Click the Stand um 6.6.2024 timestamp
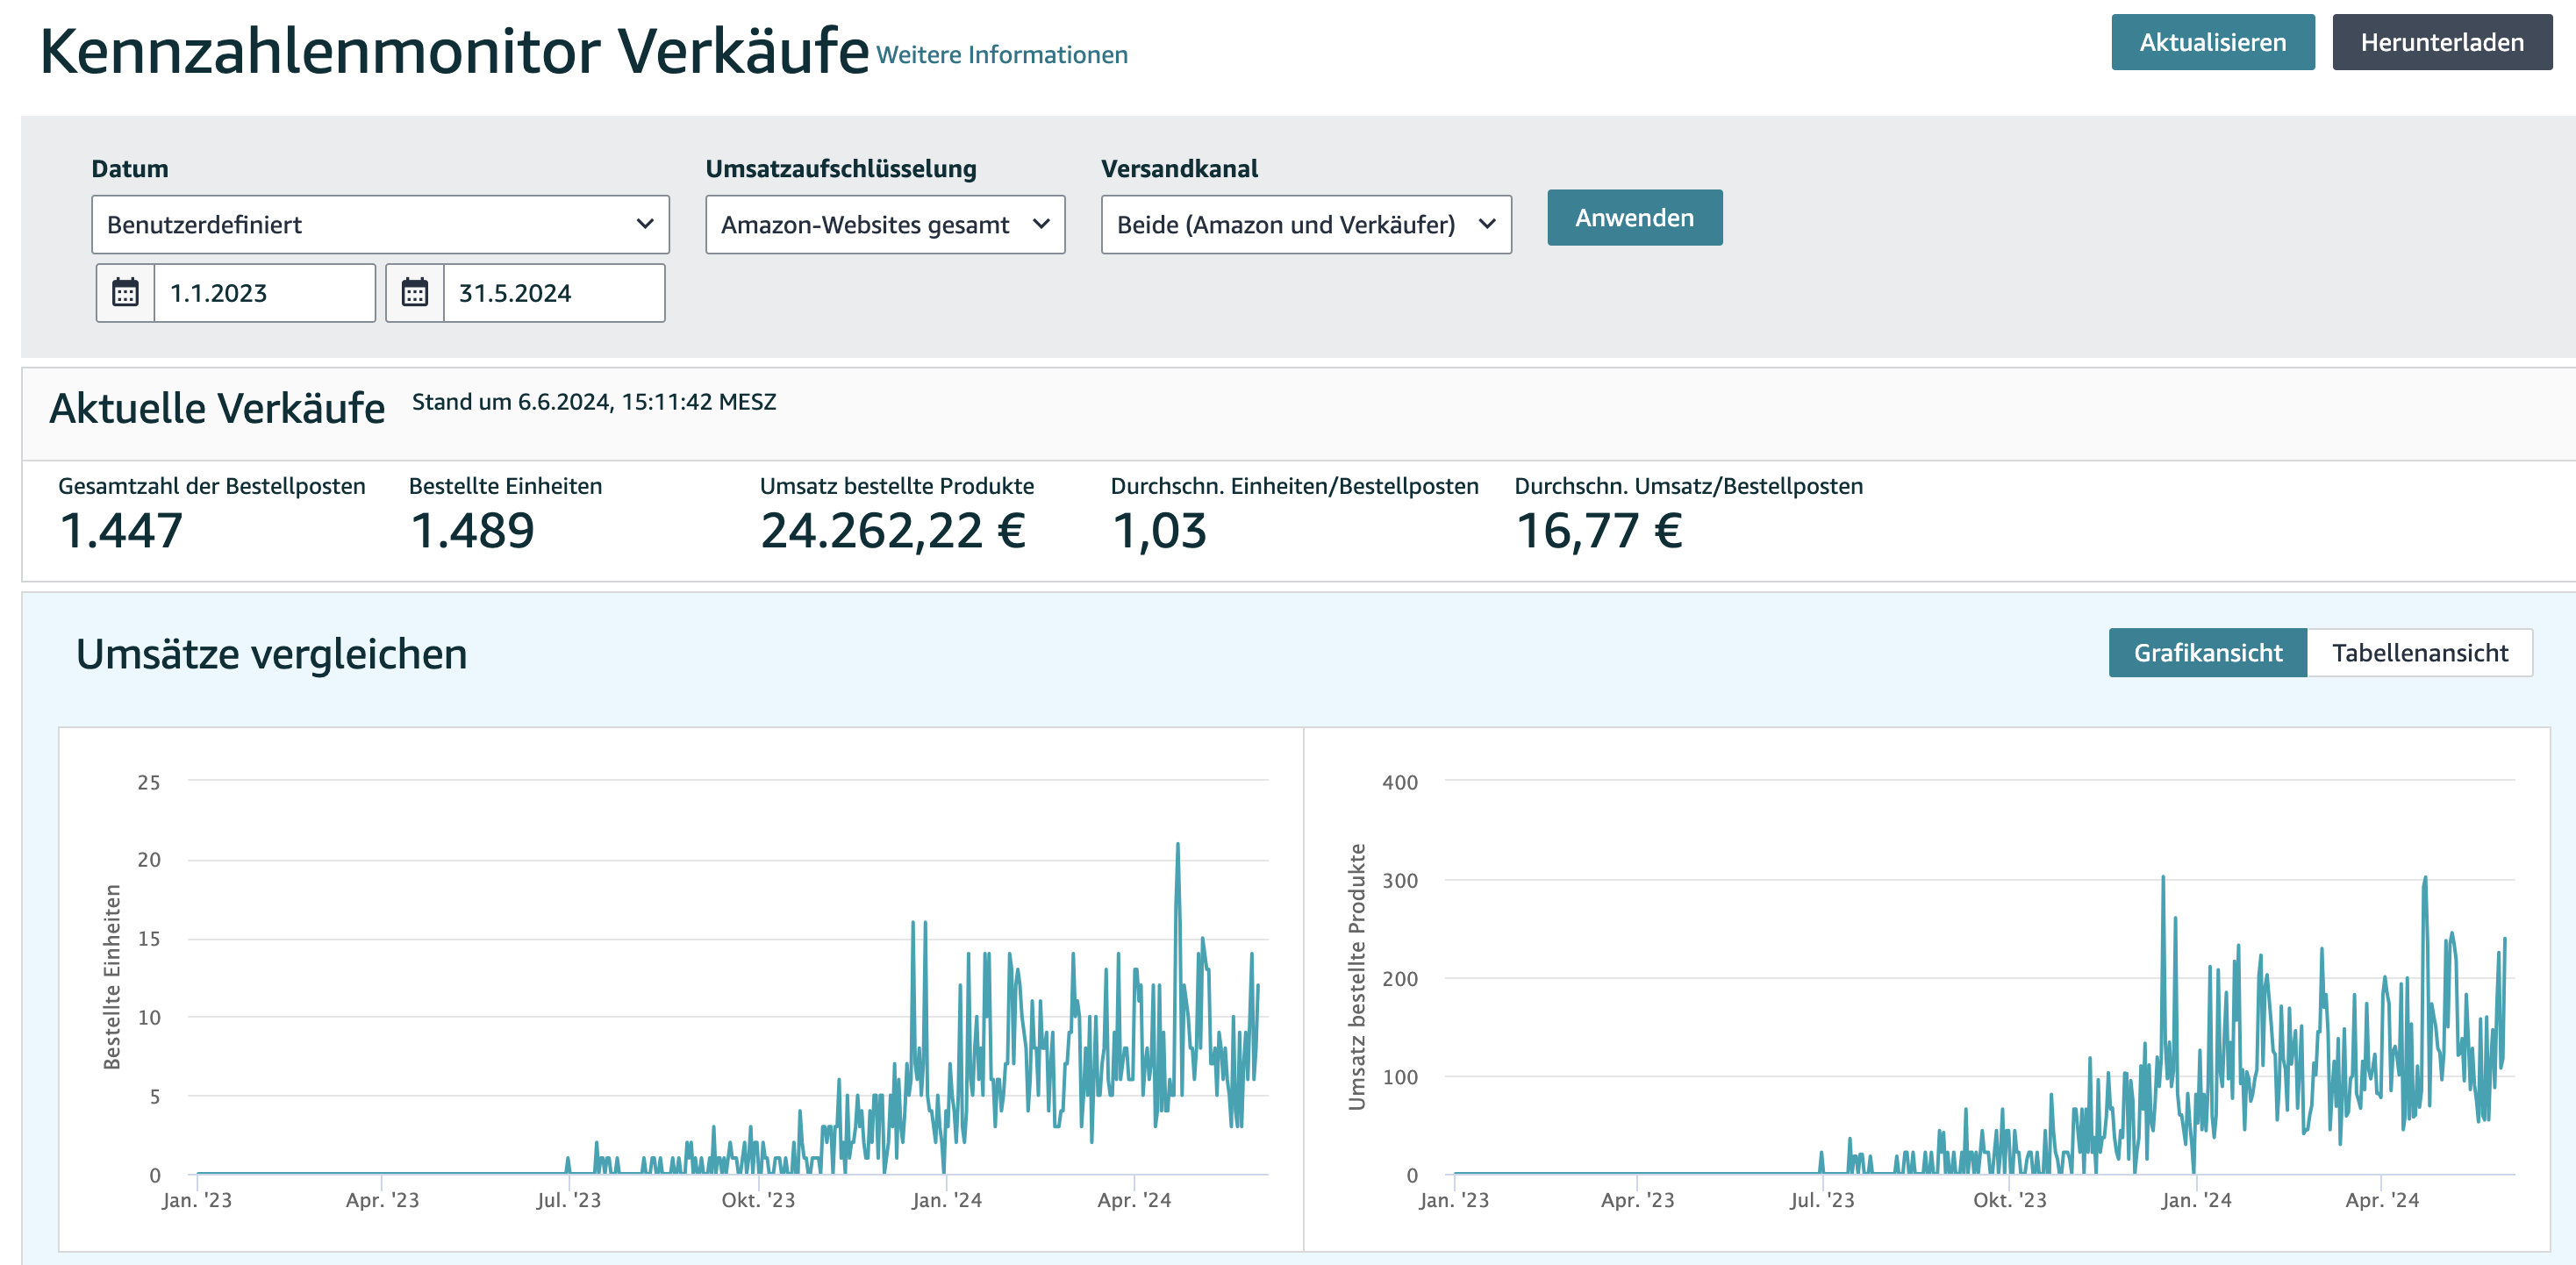The height and width of the screenshot is (1265, 2576). tap(594, 402)
